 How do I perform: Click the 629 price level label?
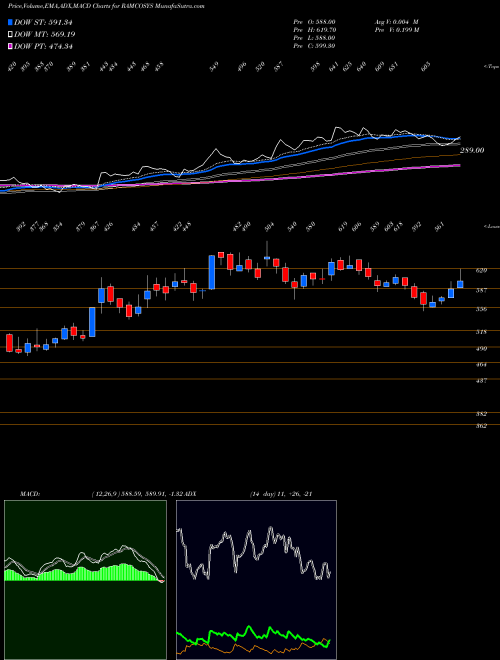[481, 271]
